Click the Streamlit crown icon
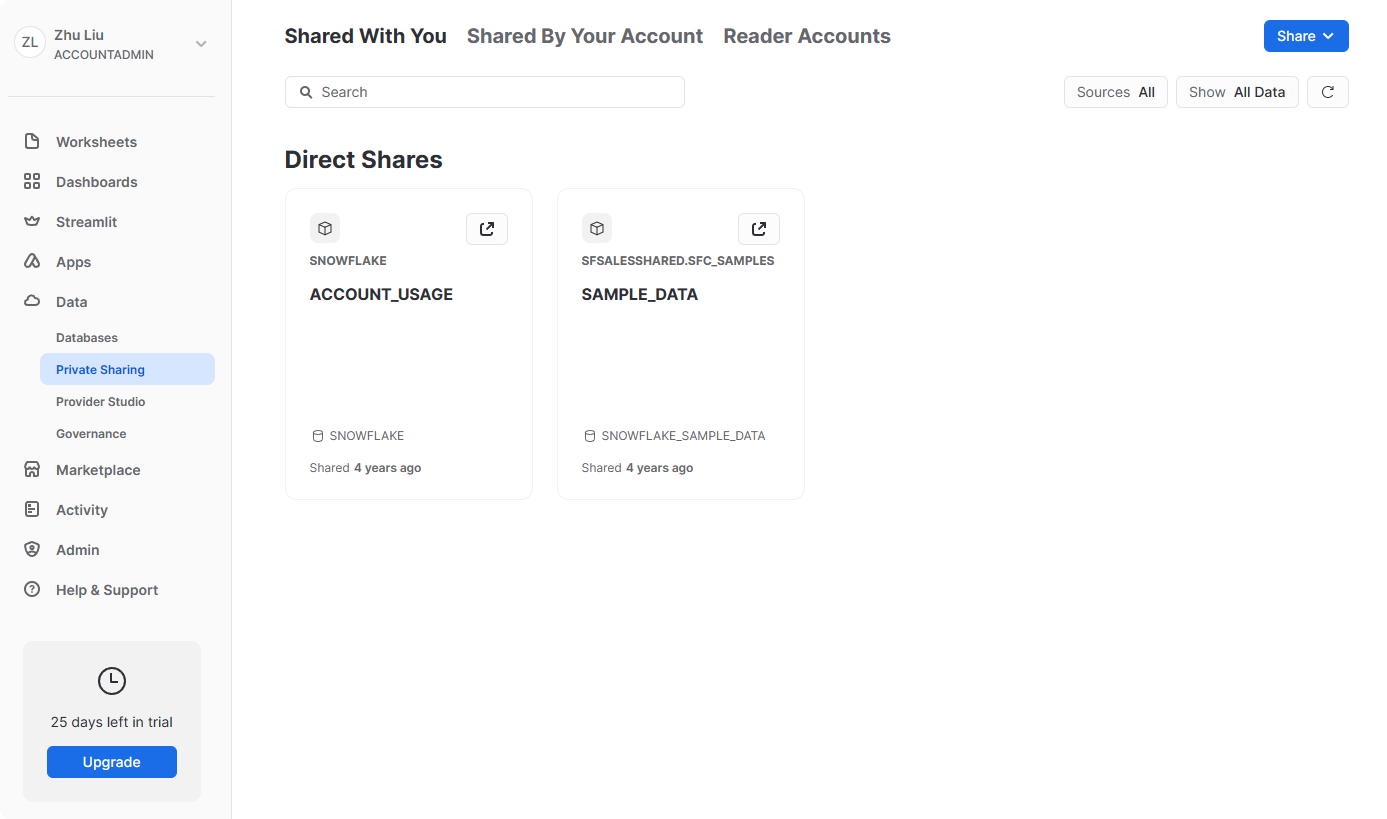 (32, 222)
